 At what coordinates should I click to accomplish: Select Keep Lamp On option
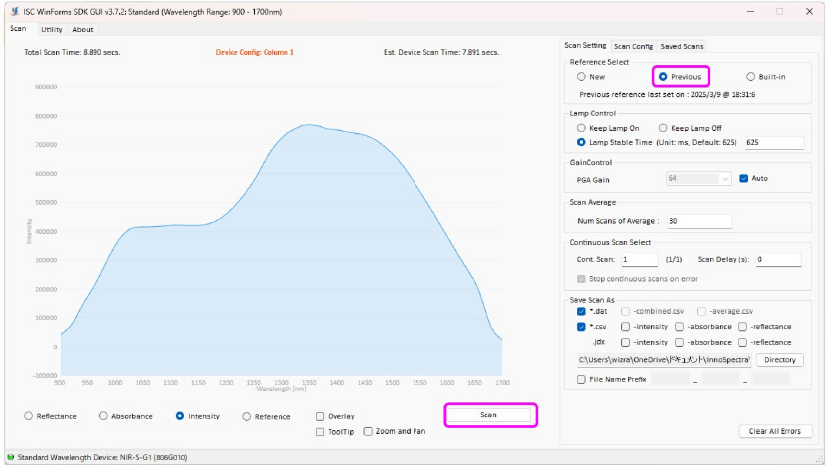tap(582, 128)
